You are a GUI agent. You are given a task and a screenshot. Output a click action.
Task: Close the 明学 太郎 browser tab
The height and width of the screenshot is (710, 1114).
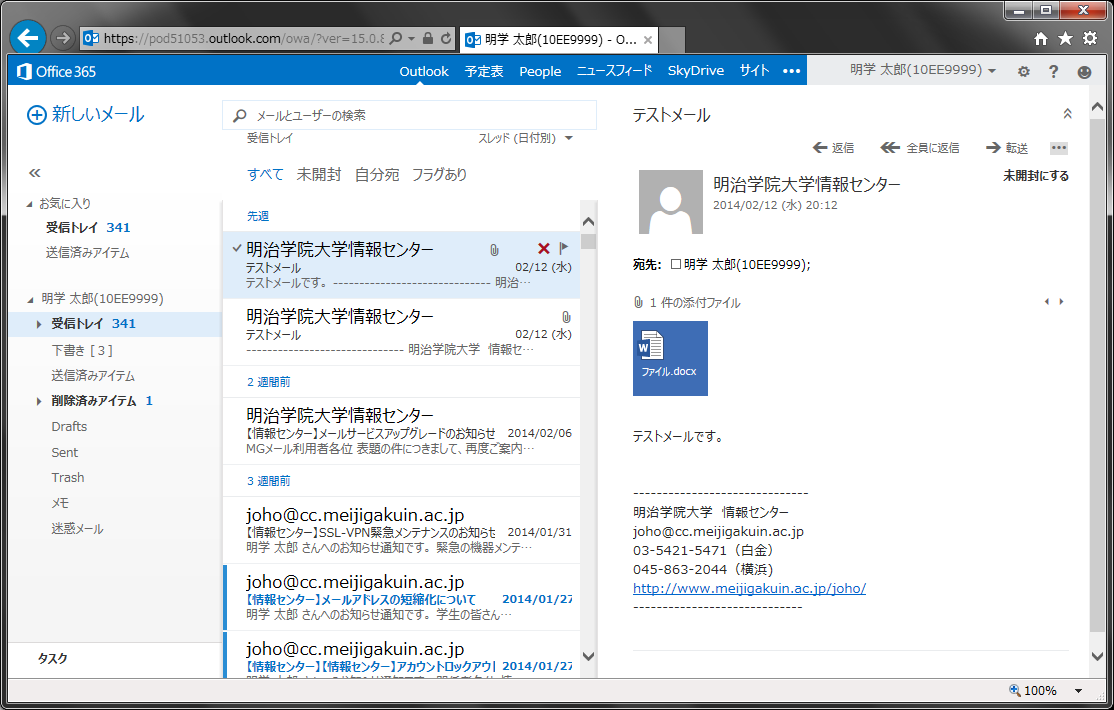647,40
